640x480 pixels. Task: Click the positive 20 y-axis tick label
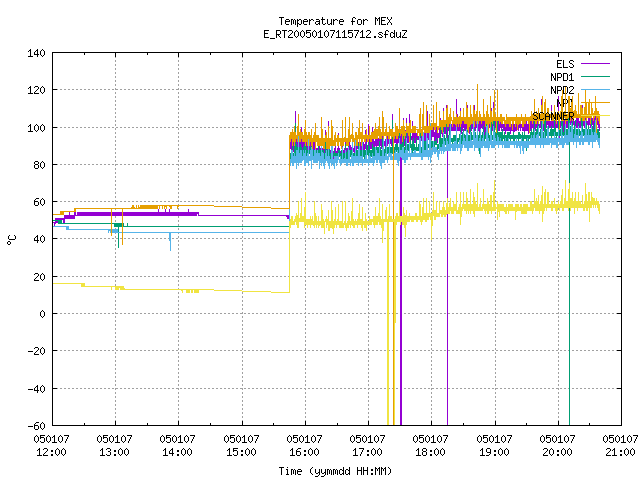[39, 277]
